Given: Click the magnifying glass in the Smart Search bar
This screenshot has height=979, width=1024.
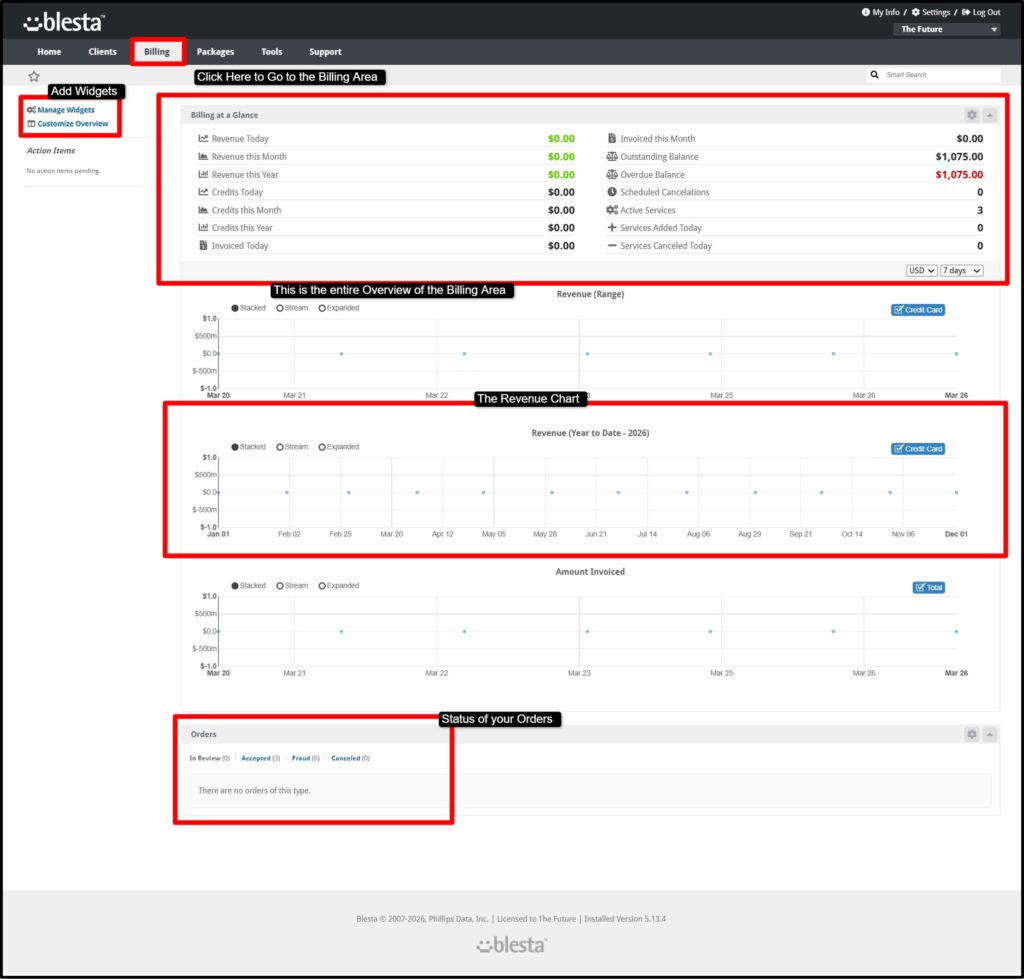Looking at the screenshot, I should coord(875,74).
